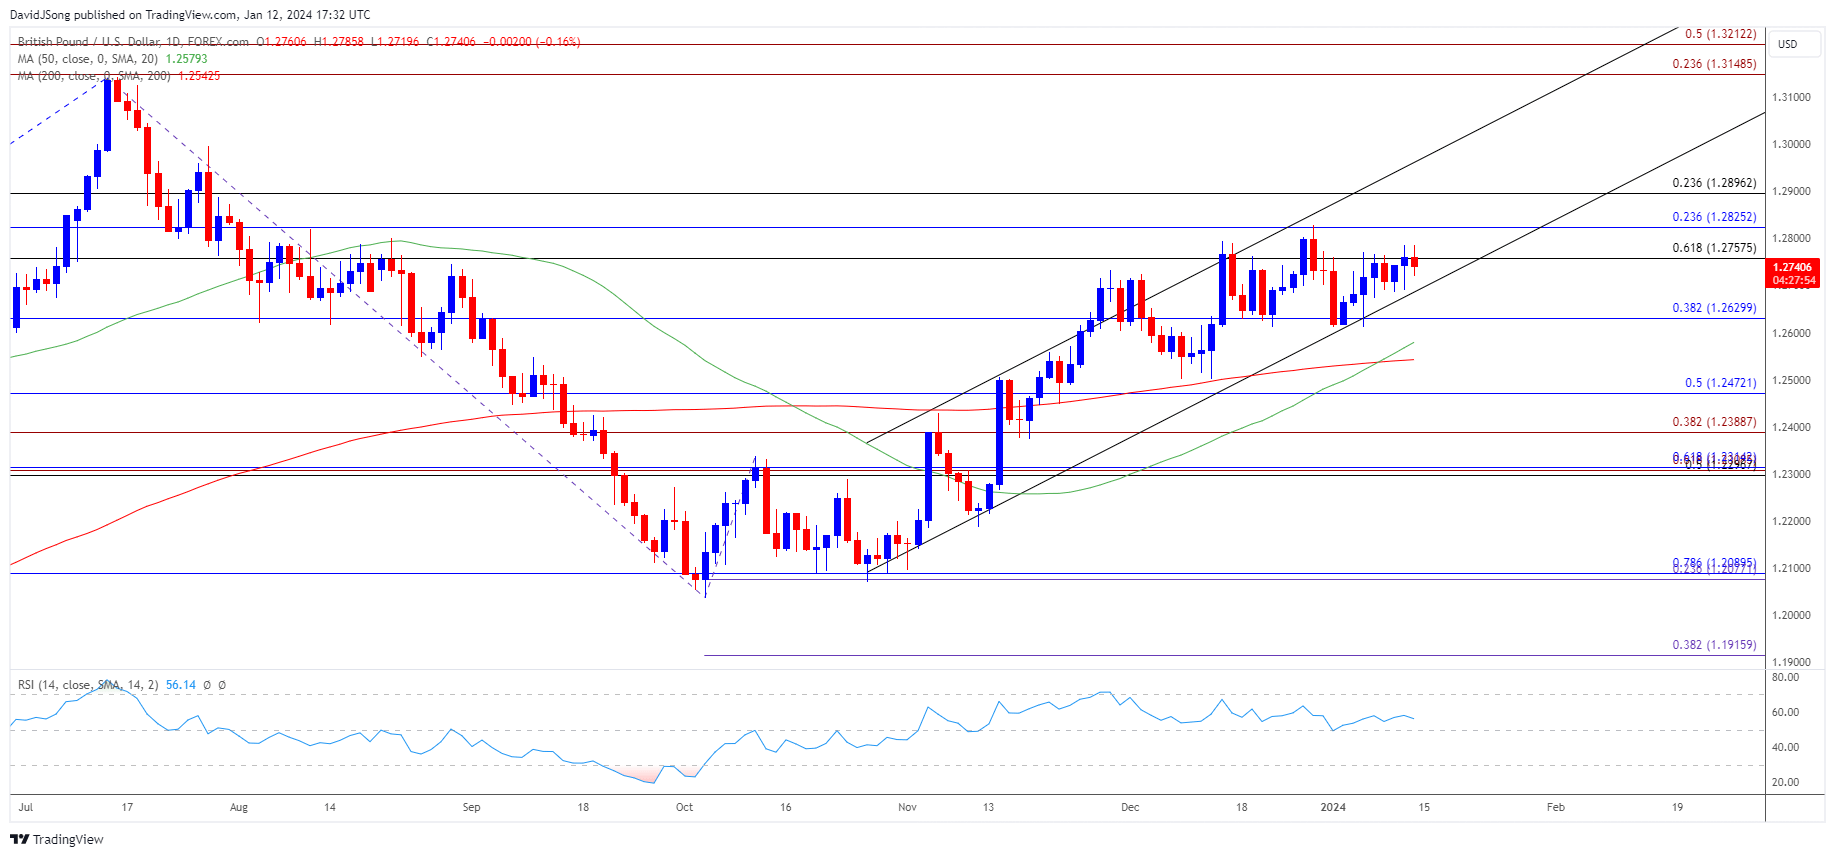Viewport: 1835px width, 857px height.
Task: Click the RSI (14, close, SMA, 14, 2) legend
Action: pyautogui.click(x=88, y=685)
